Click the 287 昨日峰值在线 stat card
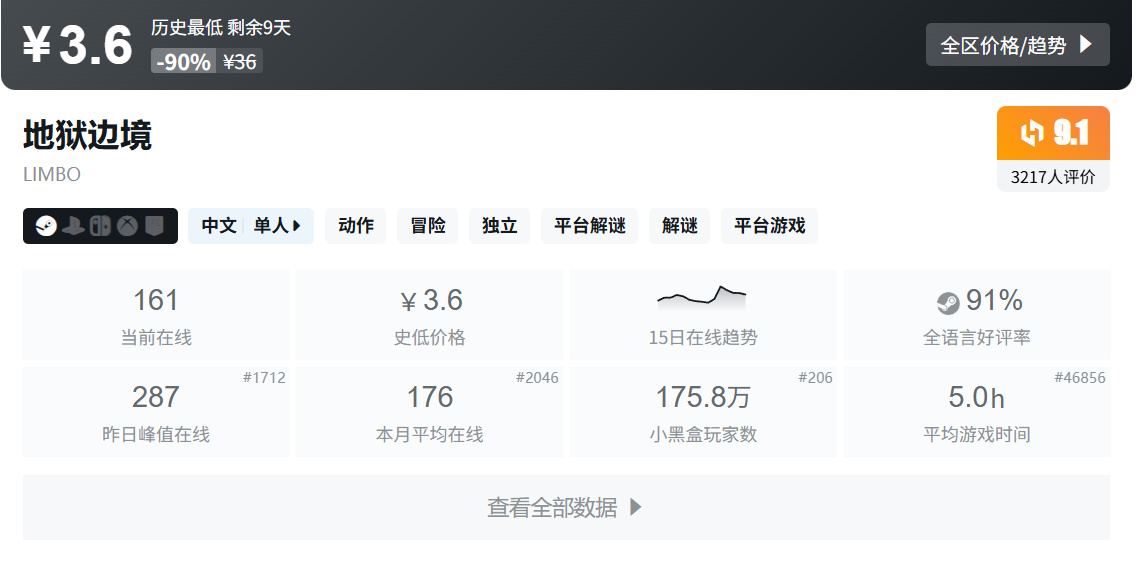This screenshot has width=1141, height=565. coord(156,411)
